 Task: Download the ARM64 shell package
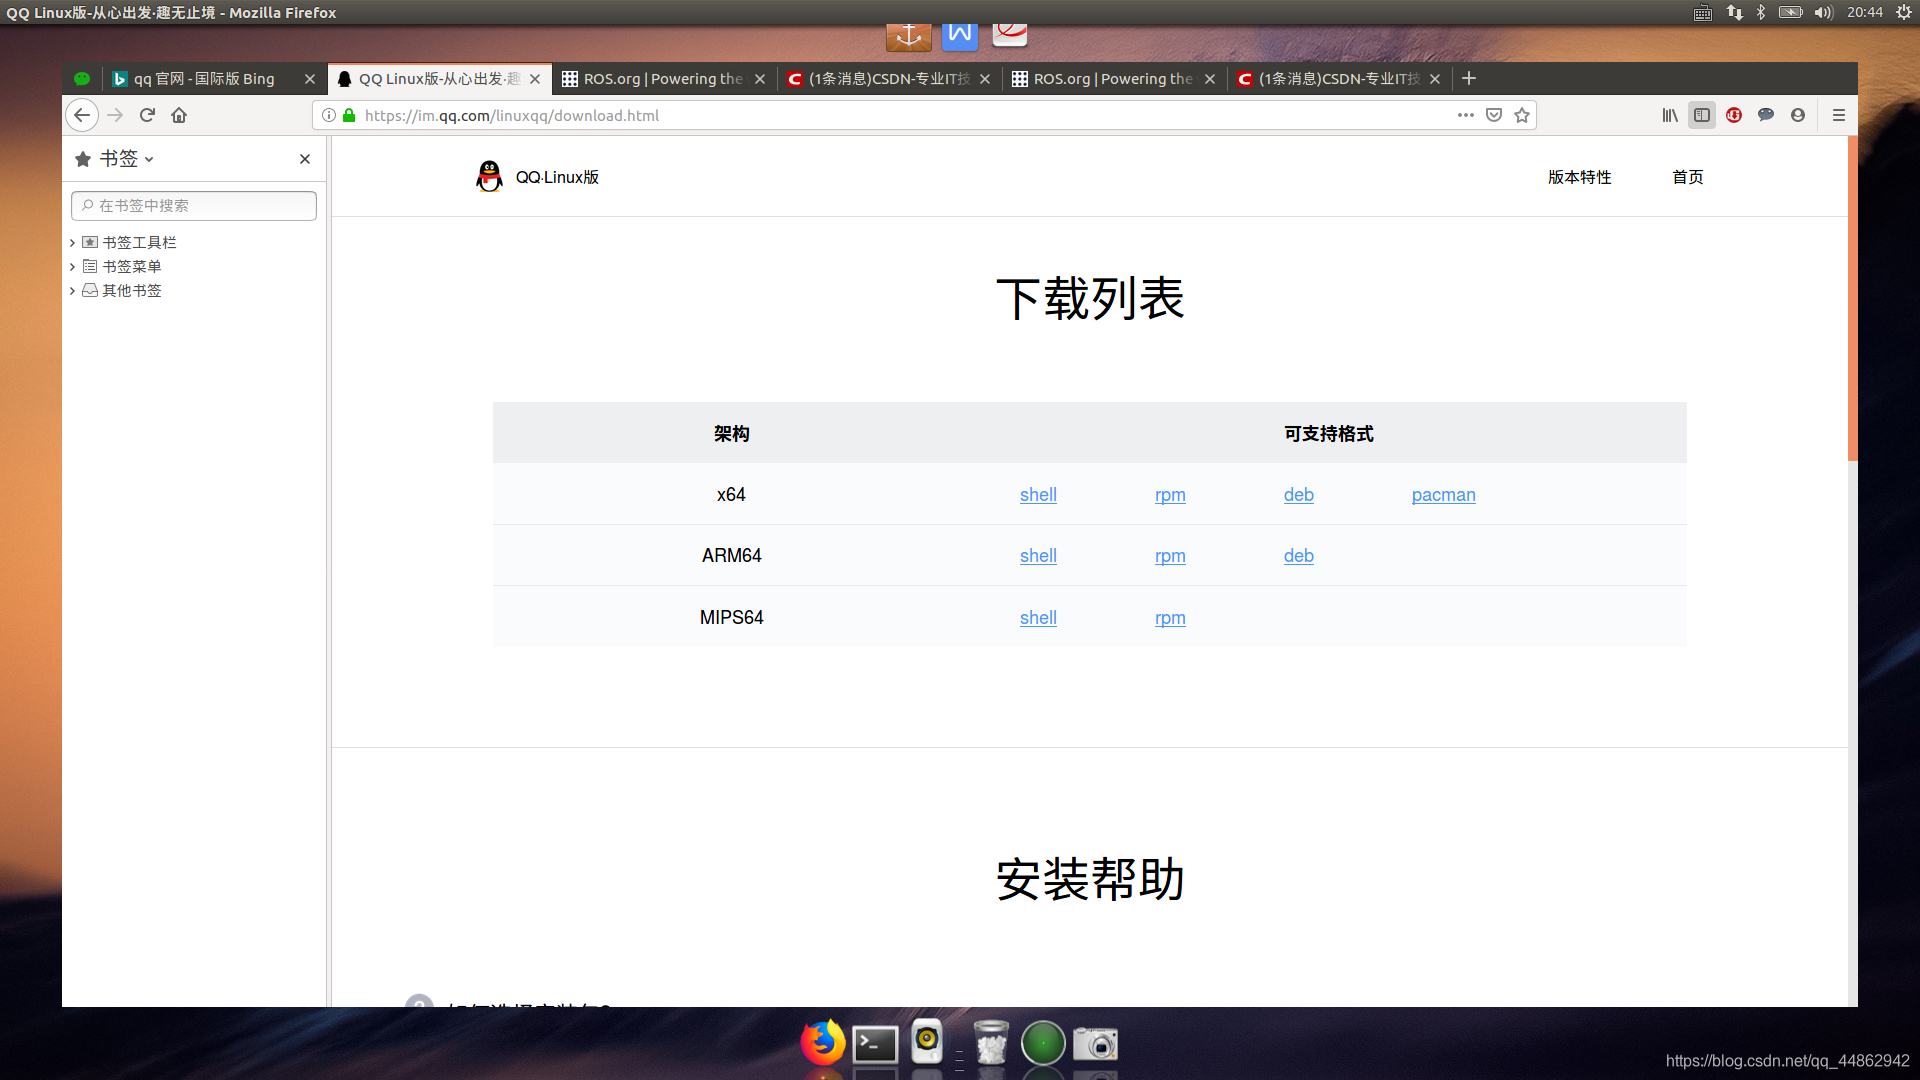click(1038, 556)
